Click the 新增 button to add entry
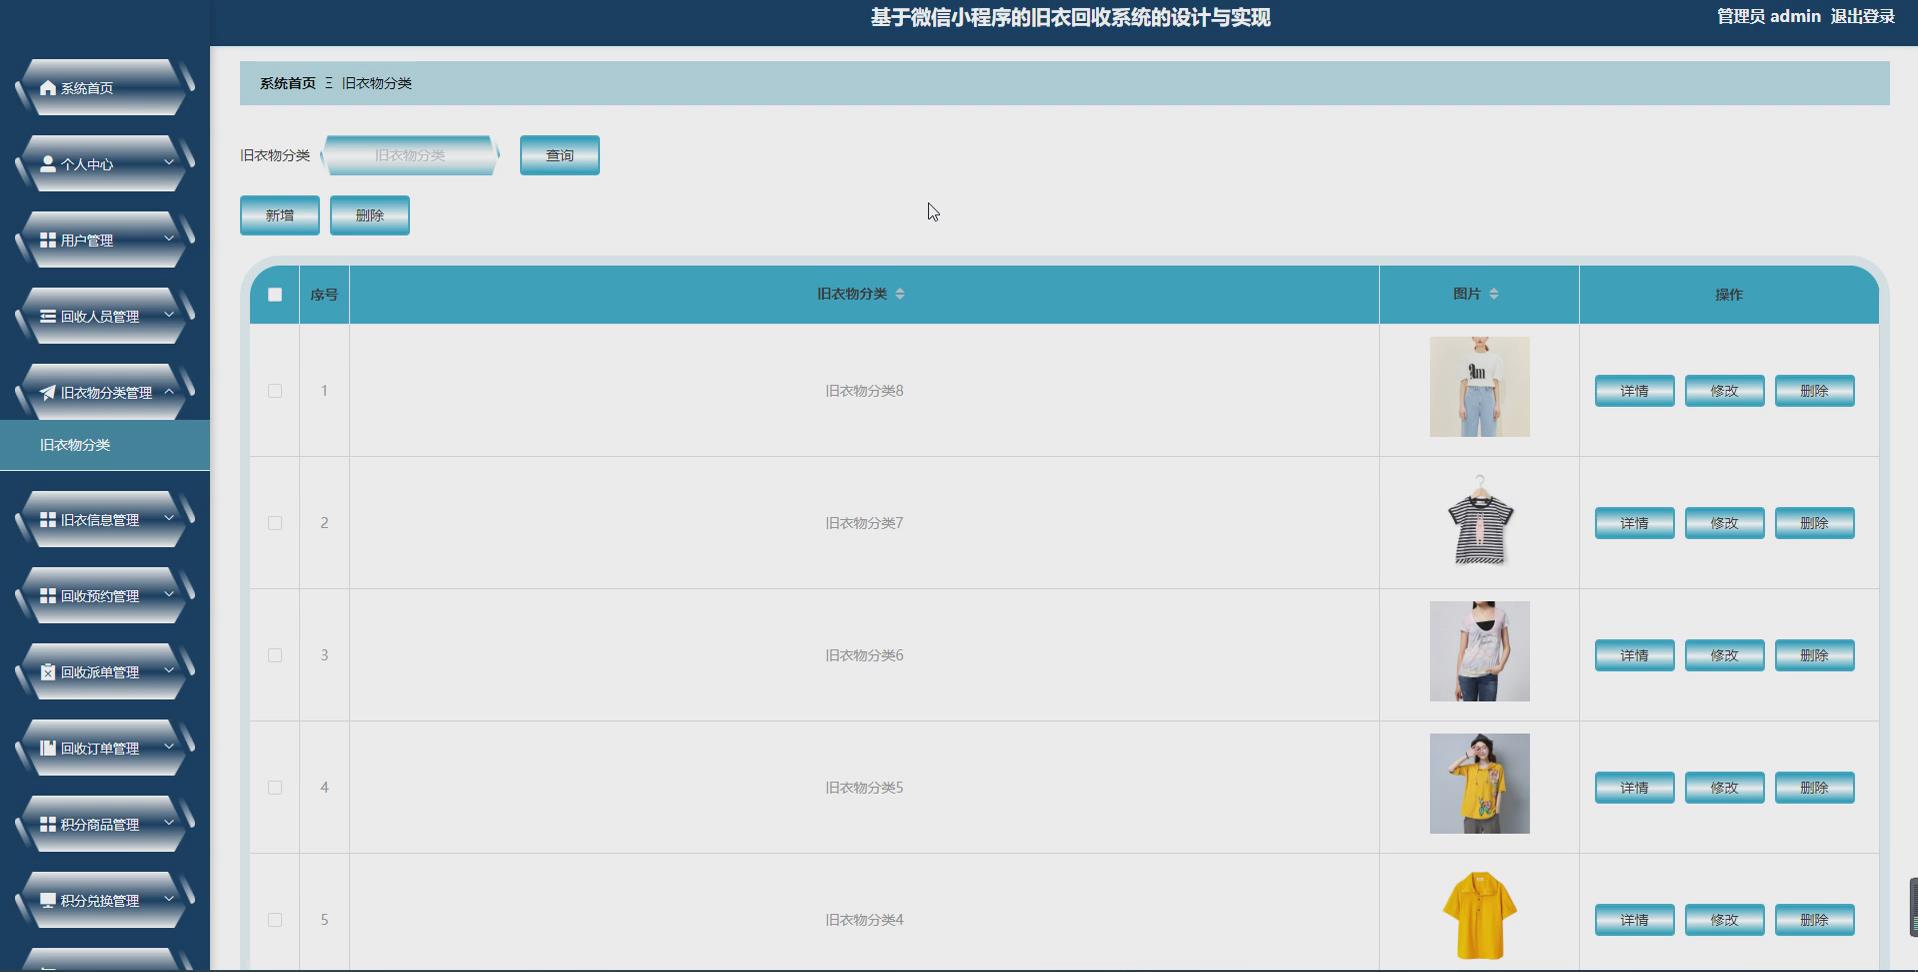The height and width of the screenshot is (972, 1918). point(279,214)
